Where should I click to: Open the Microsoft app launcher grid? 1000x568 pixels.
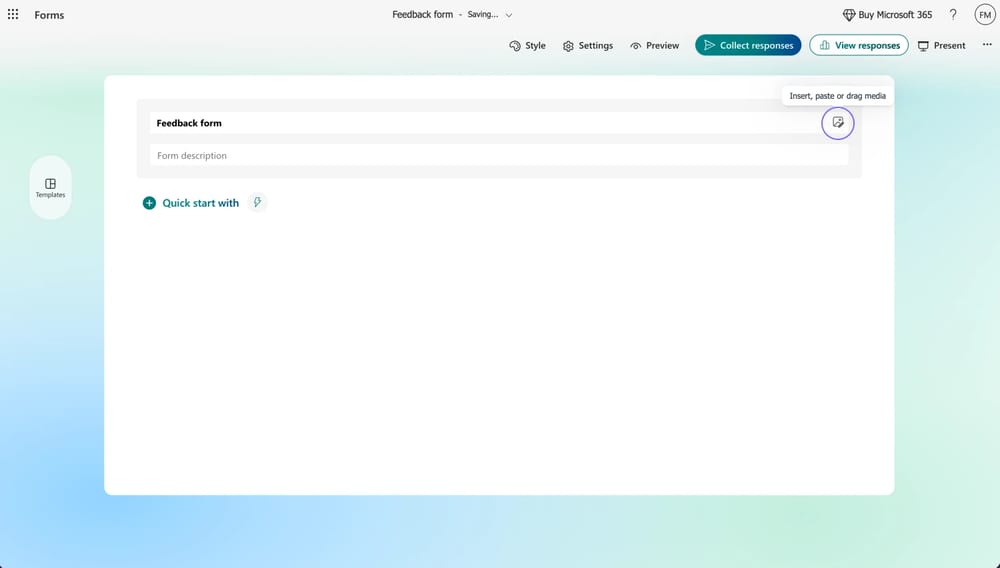click(13, 15)
